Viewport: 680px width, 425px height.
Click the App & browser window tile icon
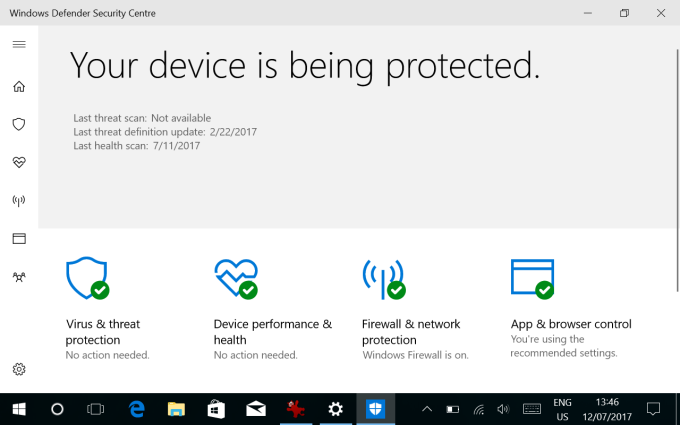click(532, 279)
